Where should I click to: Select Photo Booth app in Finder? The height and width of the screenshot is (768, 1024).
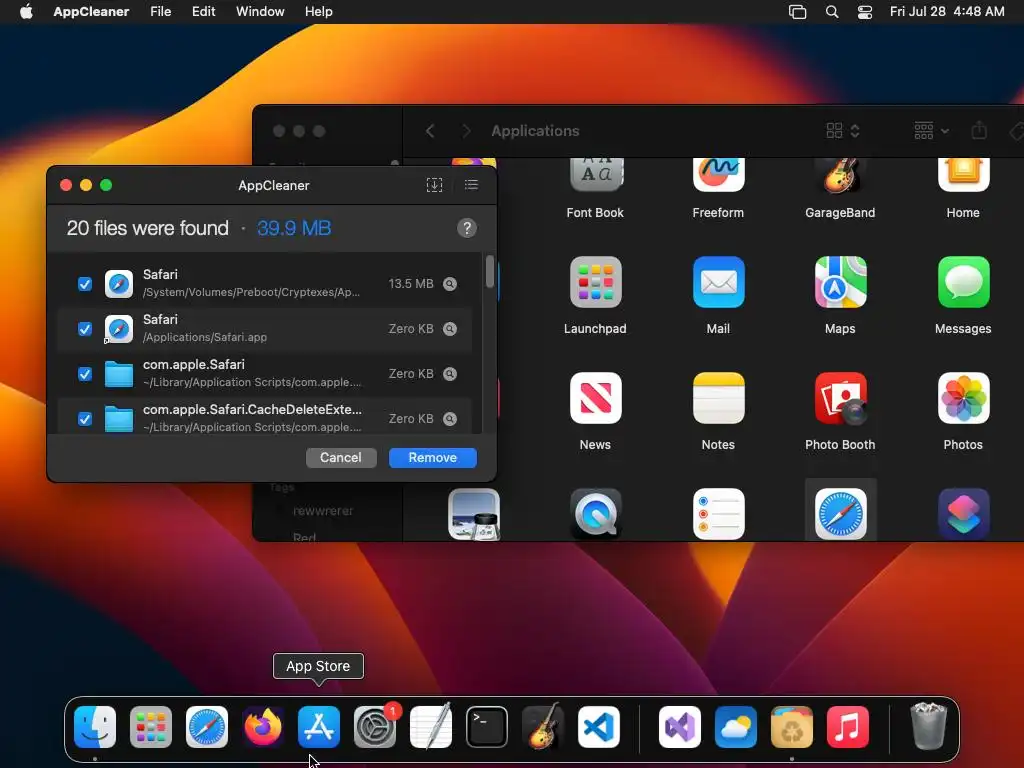(840, 411)
